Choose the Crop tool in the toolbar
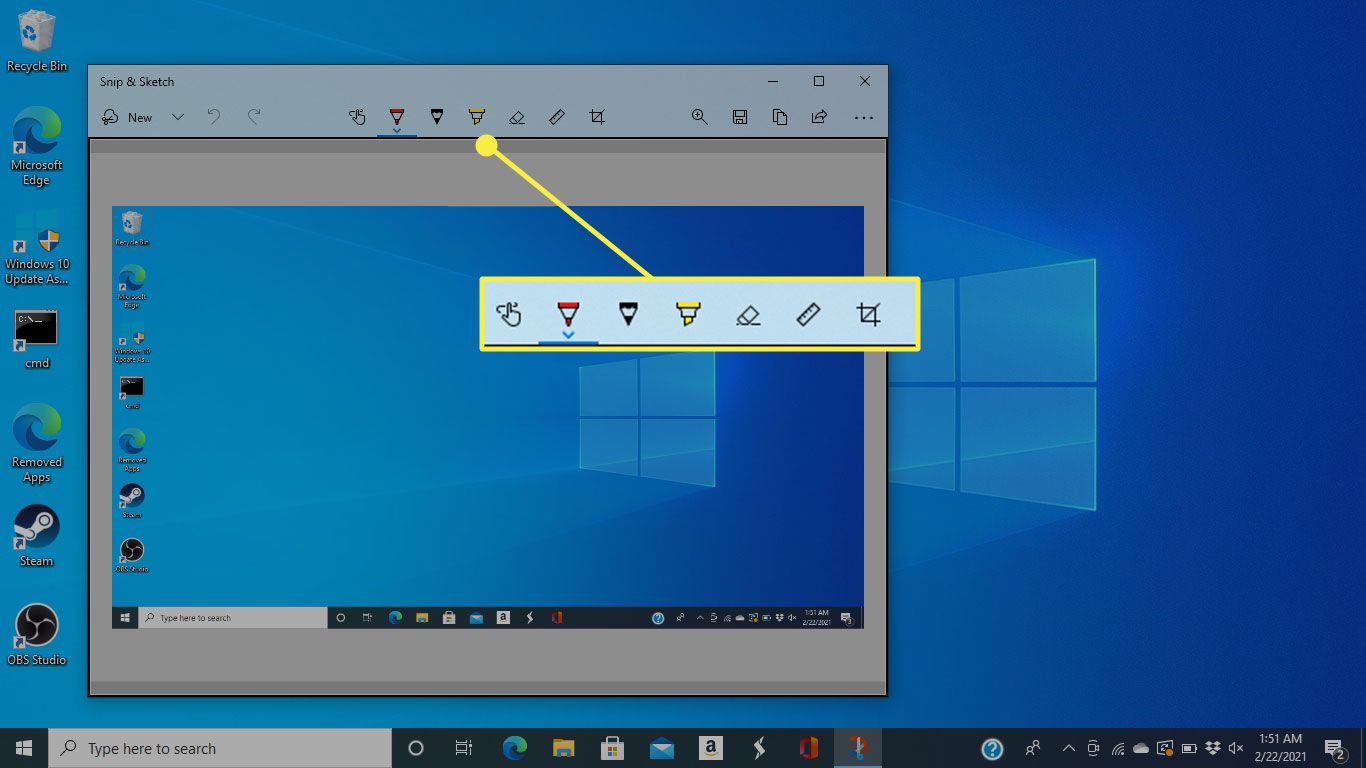The height and width of the screenshot is (768, 1366). pos(597,117)
